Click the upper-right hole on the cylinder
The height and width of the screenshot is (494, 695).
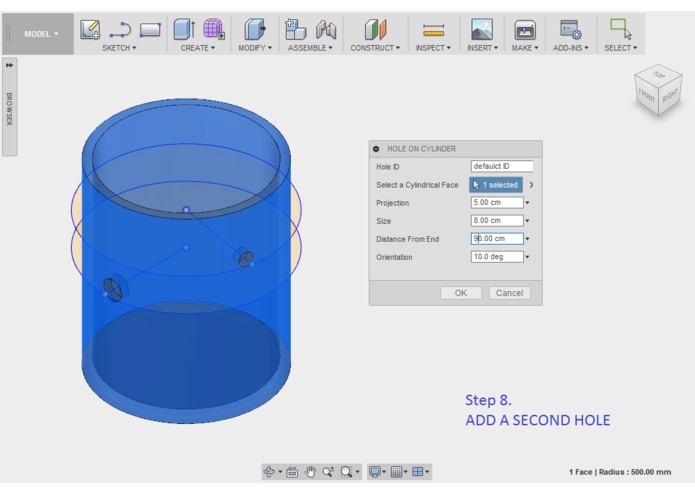tap(245, 257)
